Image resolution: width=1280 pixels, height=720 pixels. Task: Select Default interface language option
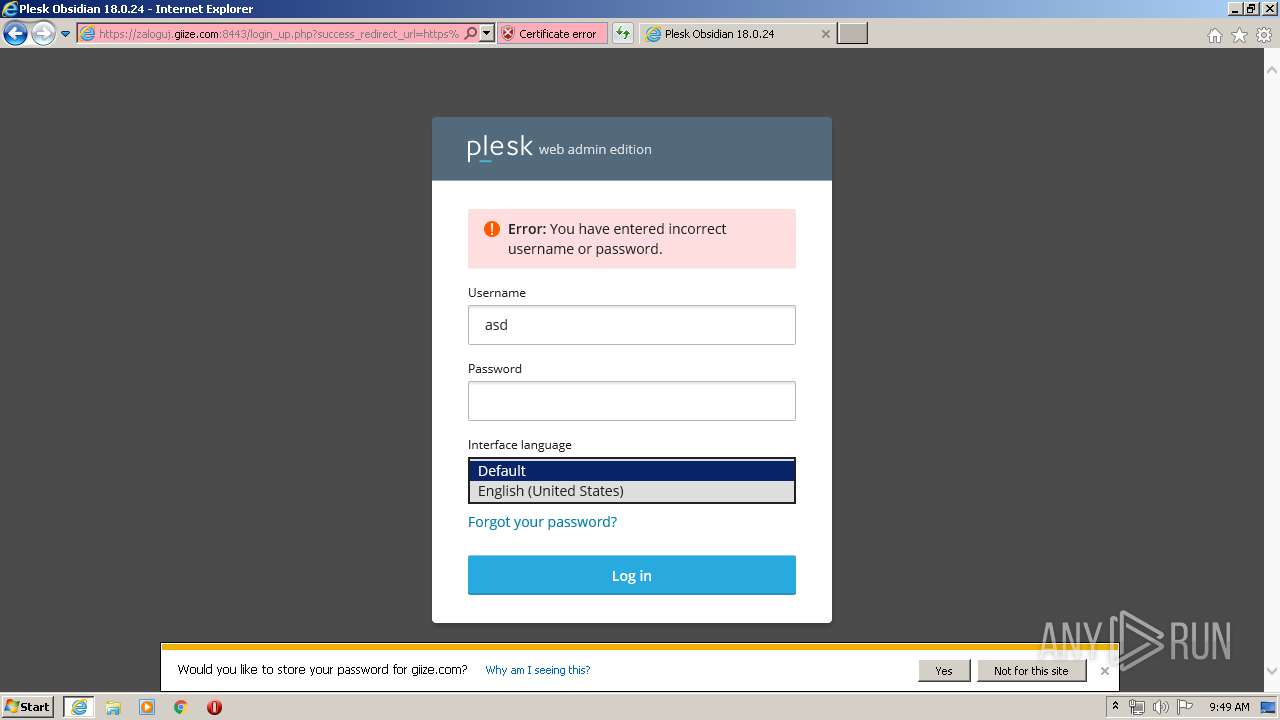pyautogui.click(x=632, y=471)
